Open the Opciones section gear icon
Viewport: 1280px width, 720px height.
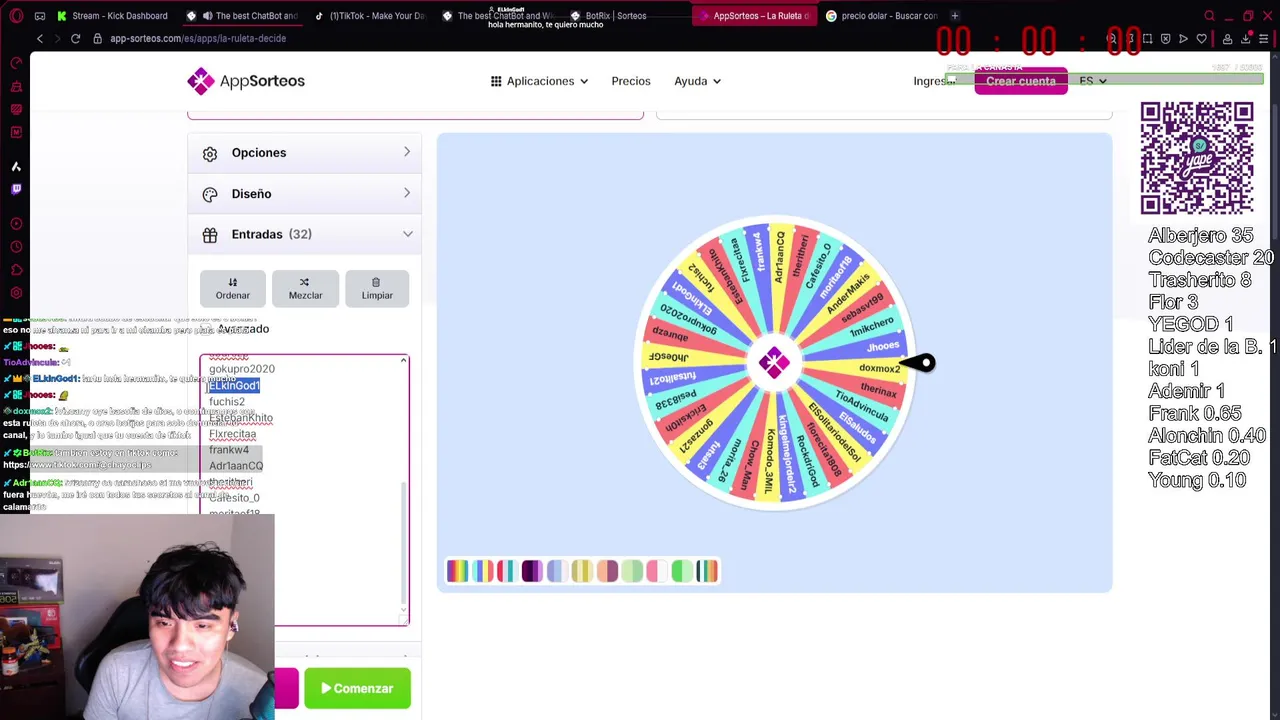(x=210, y=153)
